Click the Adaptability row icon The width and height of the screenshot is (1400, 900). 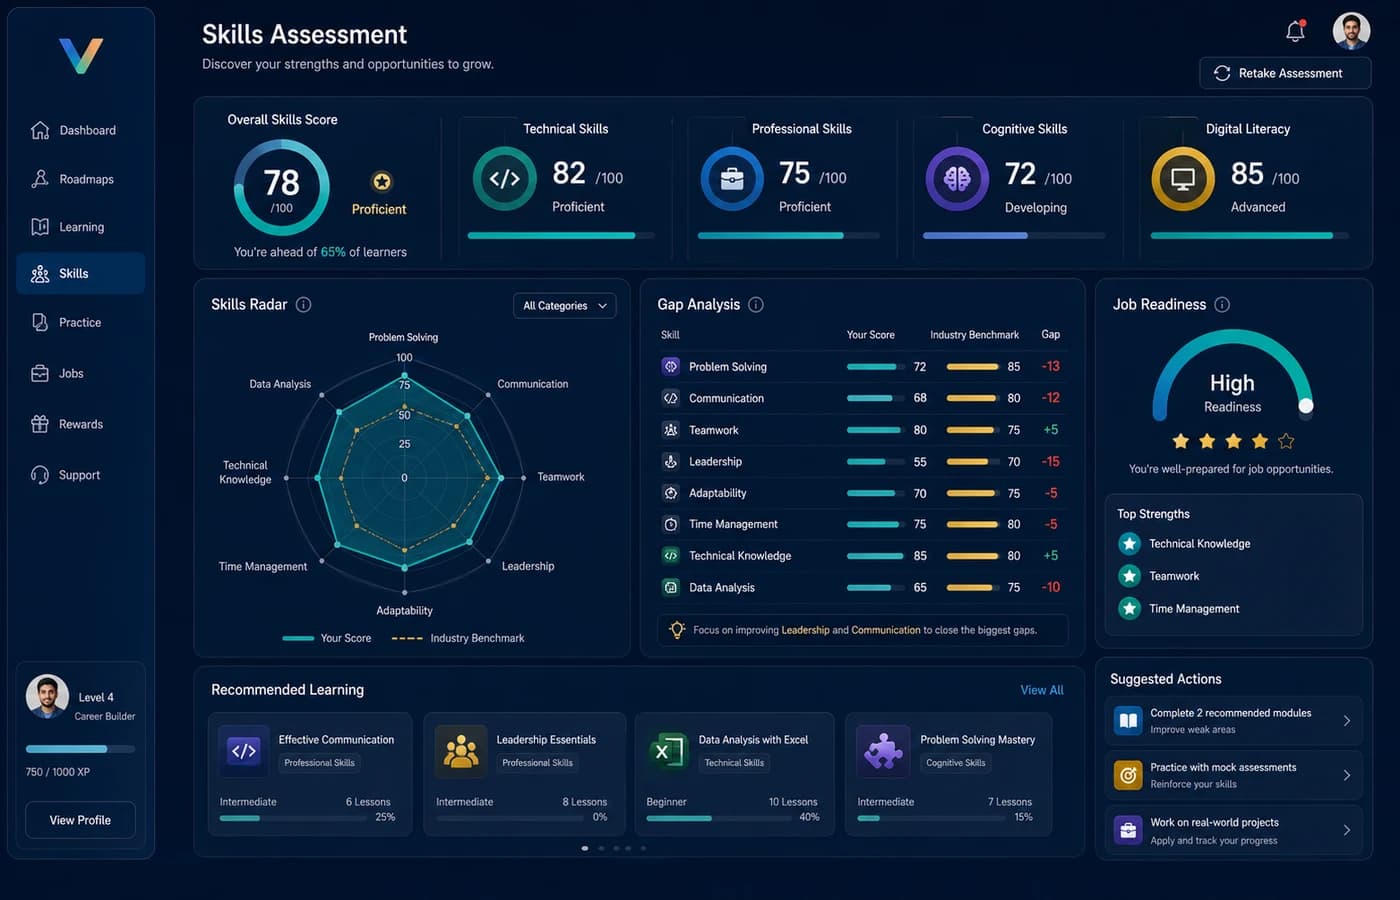(671, 493)
